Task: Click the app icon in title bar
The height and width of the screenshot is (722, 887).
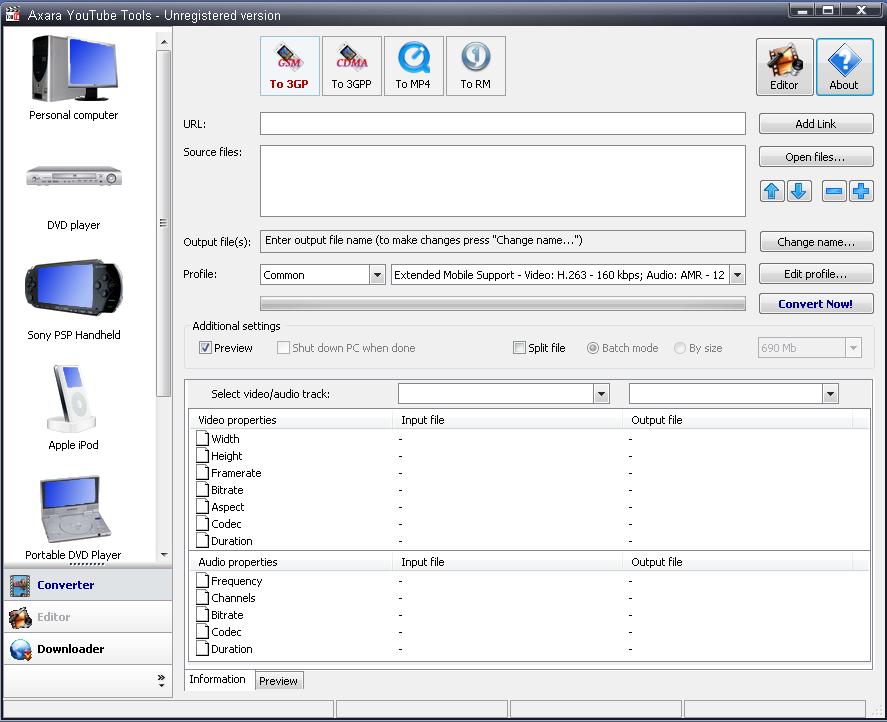Action: click(12, 14)
